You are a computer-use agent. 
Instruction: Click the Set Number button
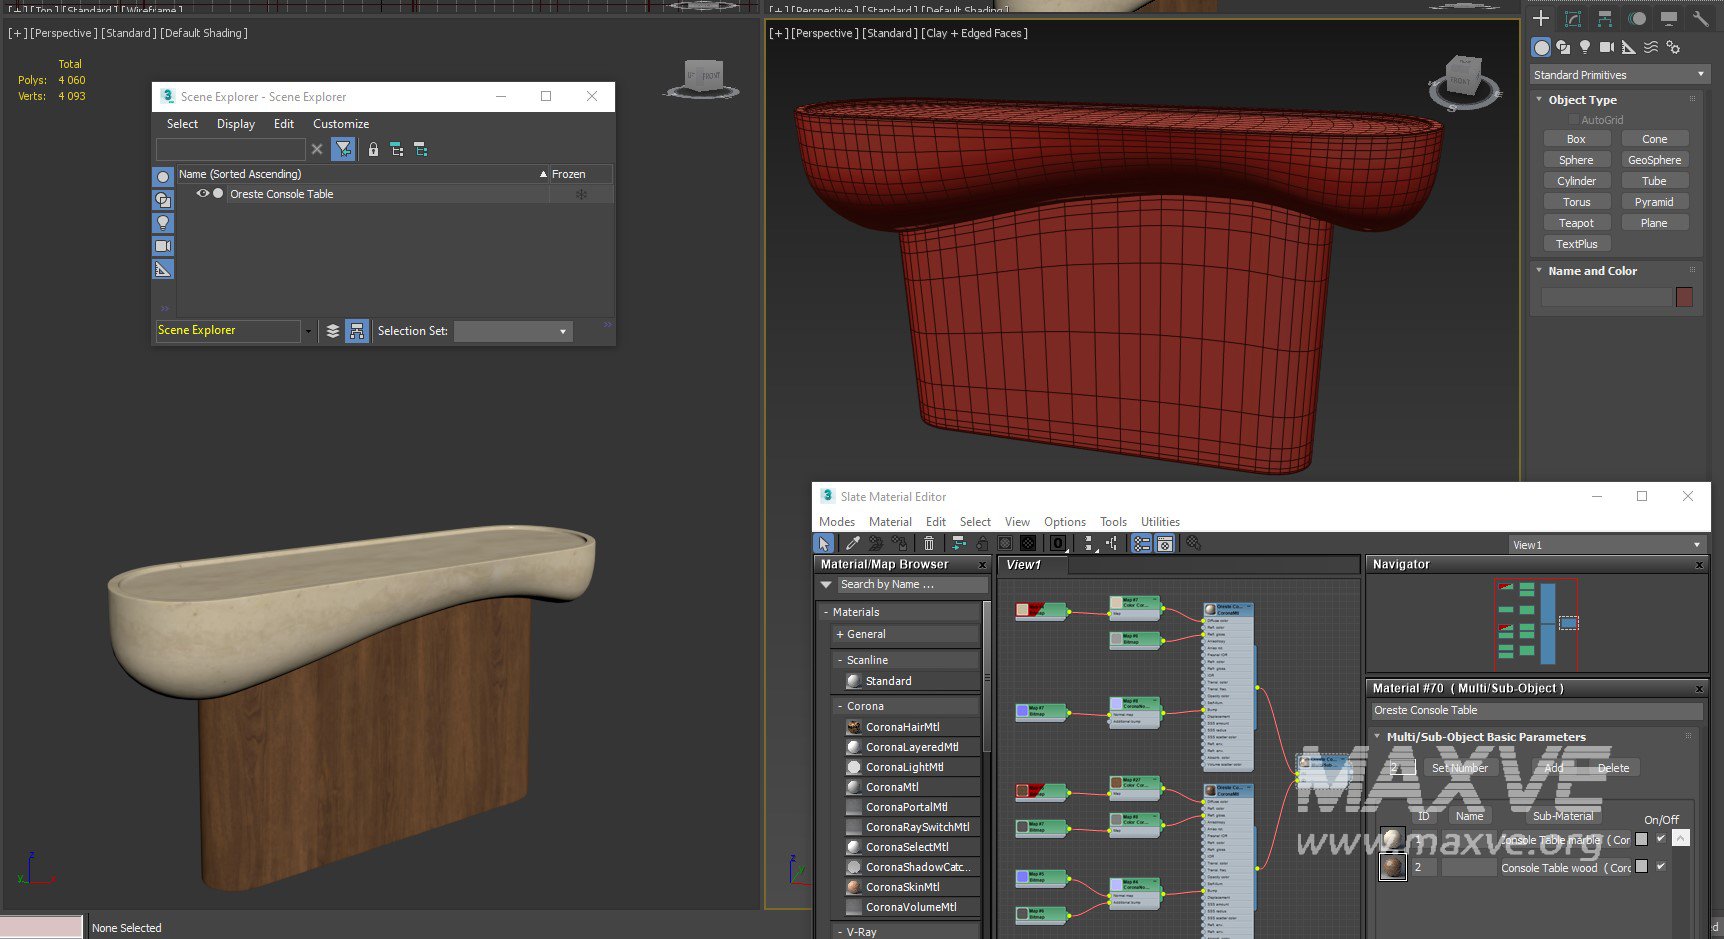tap(1459, 768)
